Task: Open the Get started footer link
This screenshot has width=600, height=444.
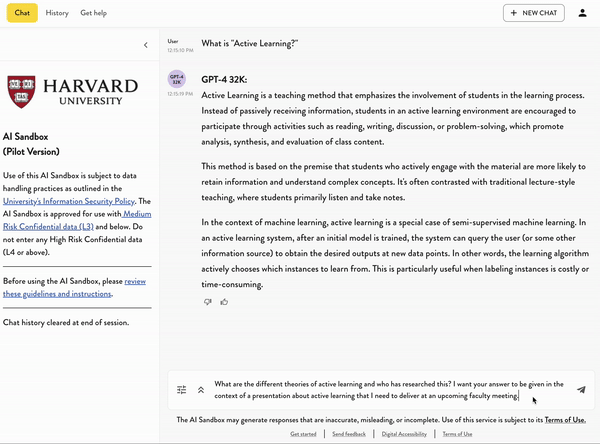Action: pos(303,434)
